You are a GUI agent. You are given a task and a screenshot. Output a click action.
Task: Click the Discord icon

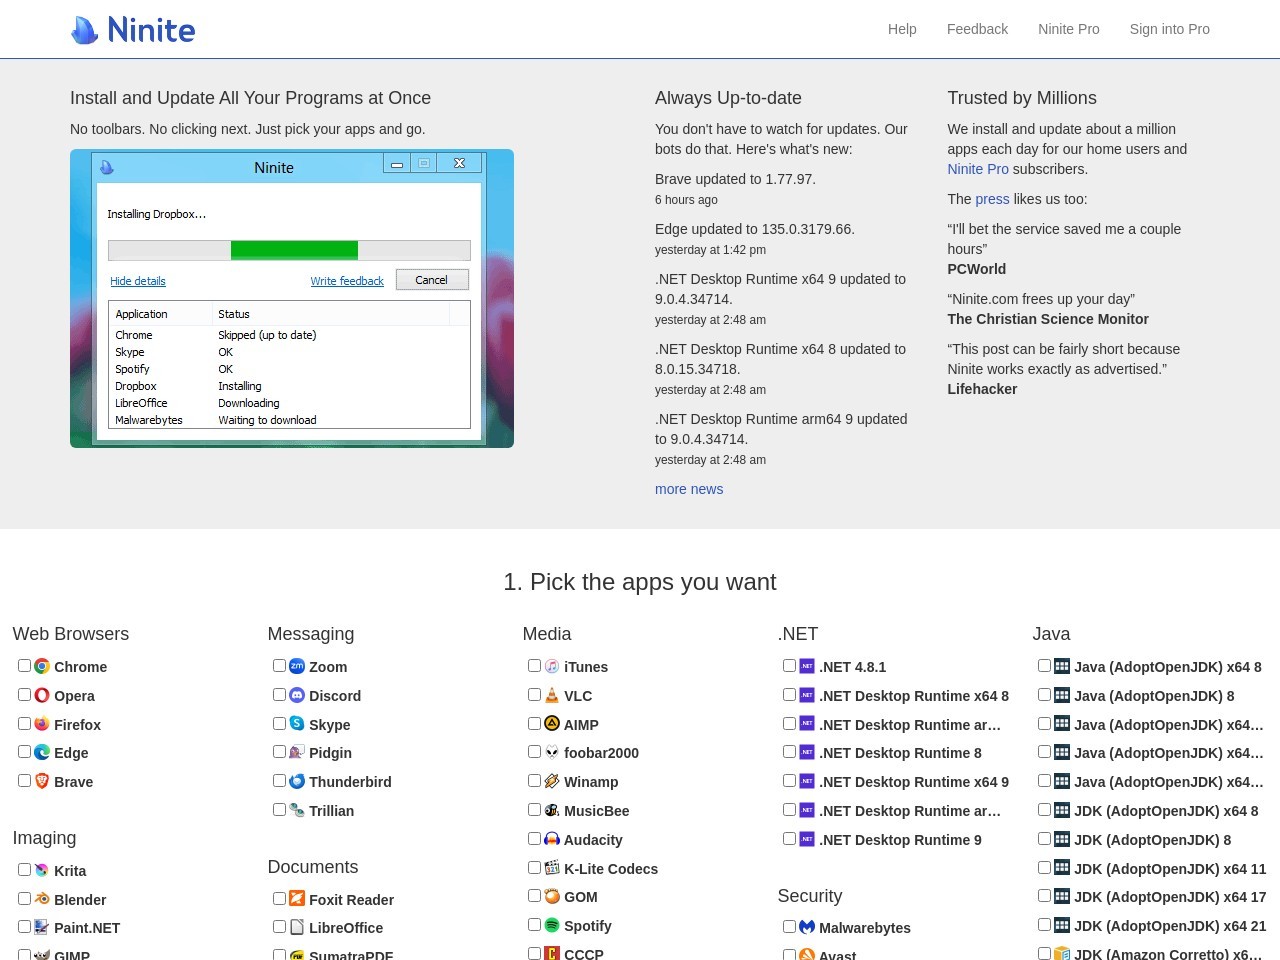297,695
